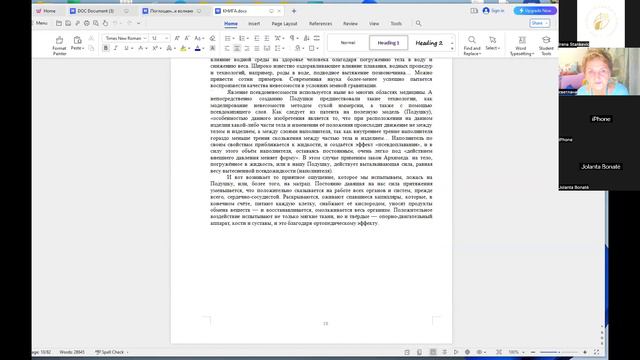640x360 pixels.
Task: Select the Normal style
Action: [348, 43]
